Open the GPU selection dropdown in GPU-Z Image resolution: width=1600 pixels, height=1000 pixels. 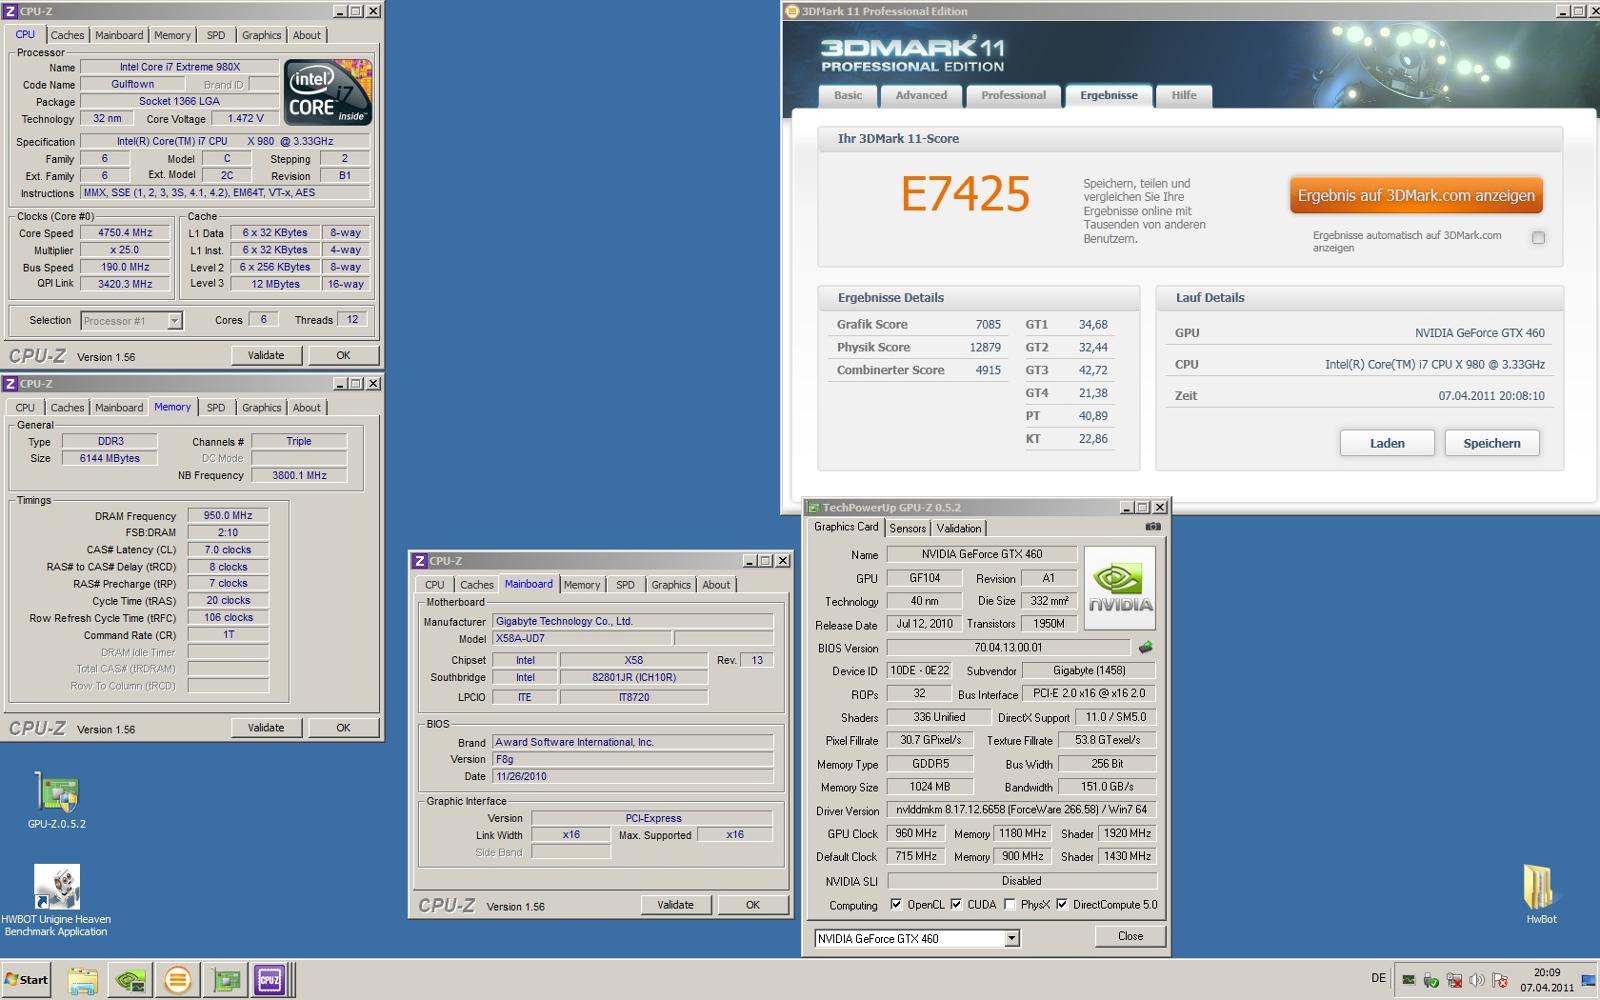click(x=1012, y=938)
